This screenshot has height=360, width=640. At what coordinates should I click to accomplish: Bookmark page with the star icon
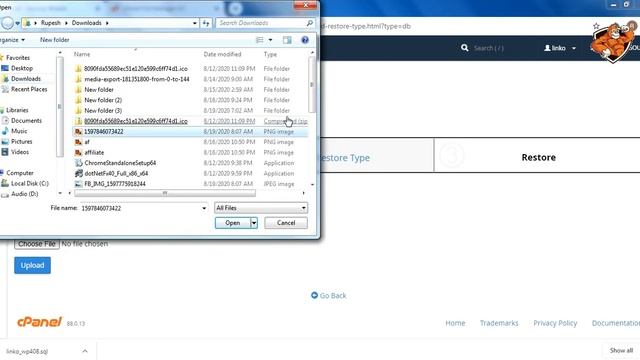point(596,26)
